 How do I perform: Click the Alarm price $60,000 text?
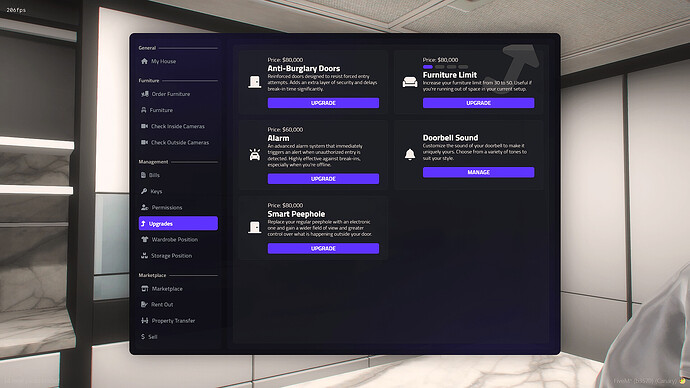(x=285, y=130)
